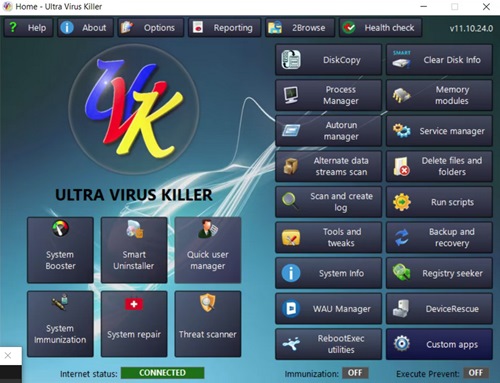Click the Custom apps gear icon
The width and height of the screenshot is (500, 383).
(401, 343)
